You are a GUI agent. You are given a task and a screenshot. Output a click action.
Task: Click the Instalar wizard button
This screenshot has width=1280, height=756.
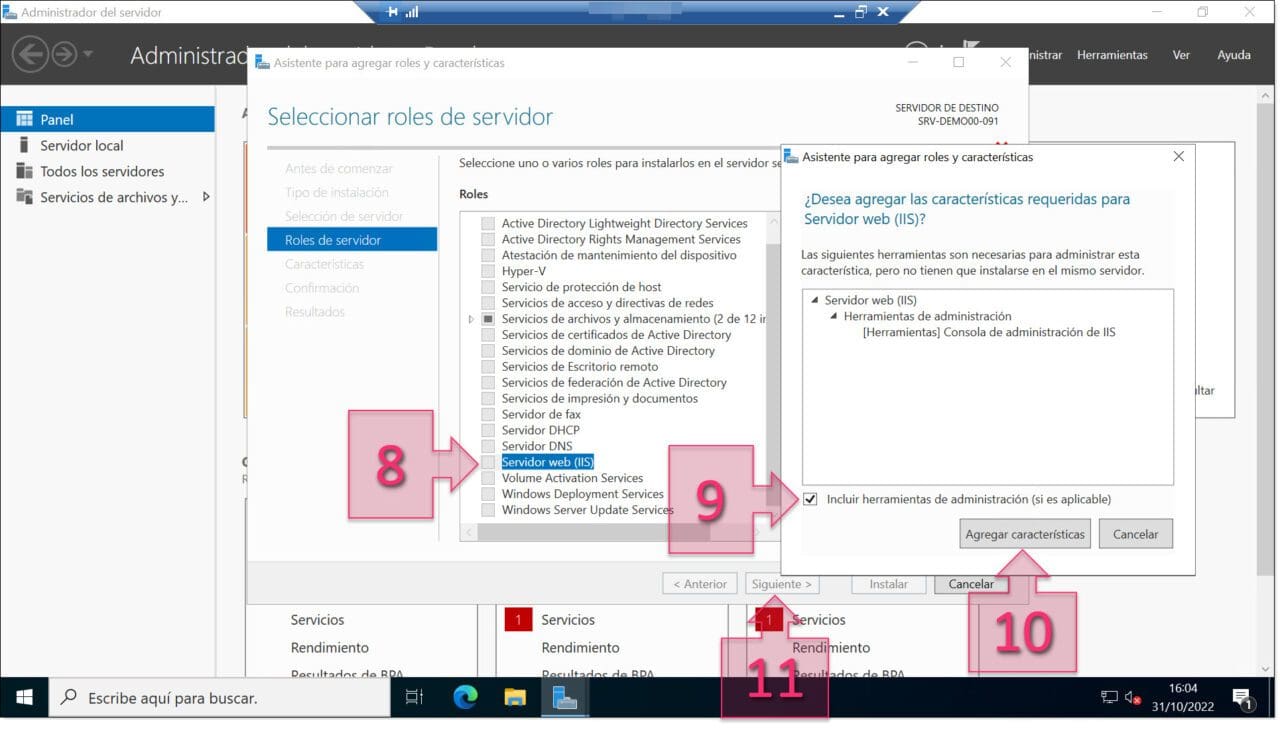pyautogui.click(x=889, y=584)
